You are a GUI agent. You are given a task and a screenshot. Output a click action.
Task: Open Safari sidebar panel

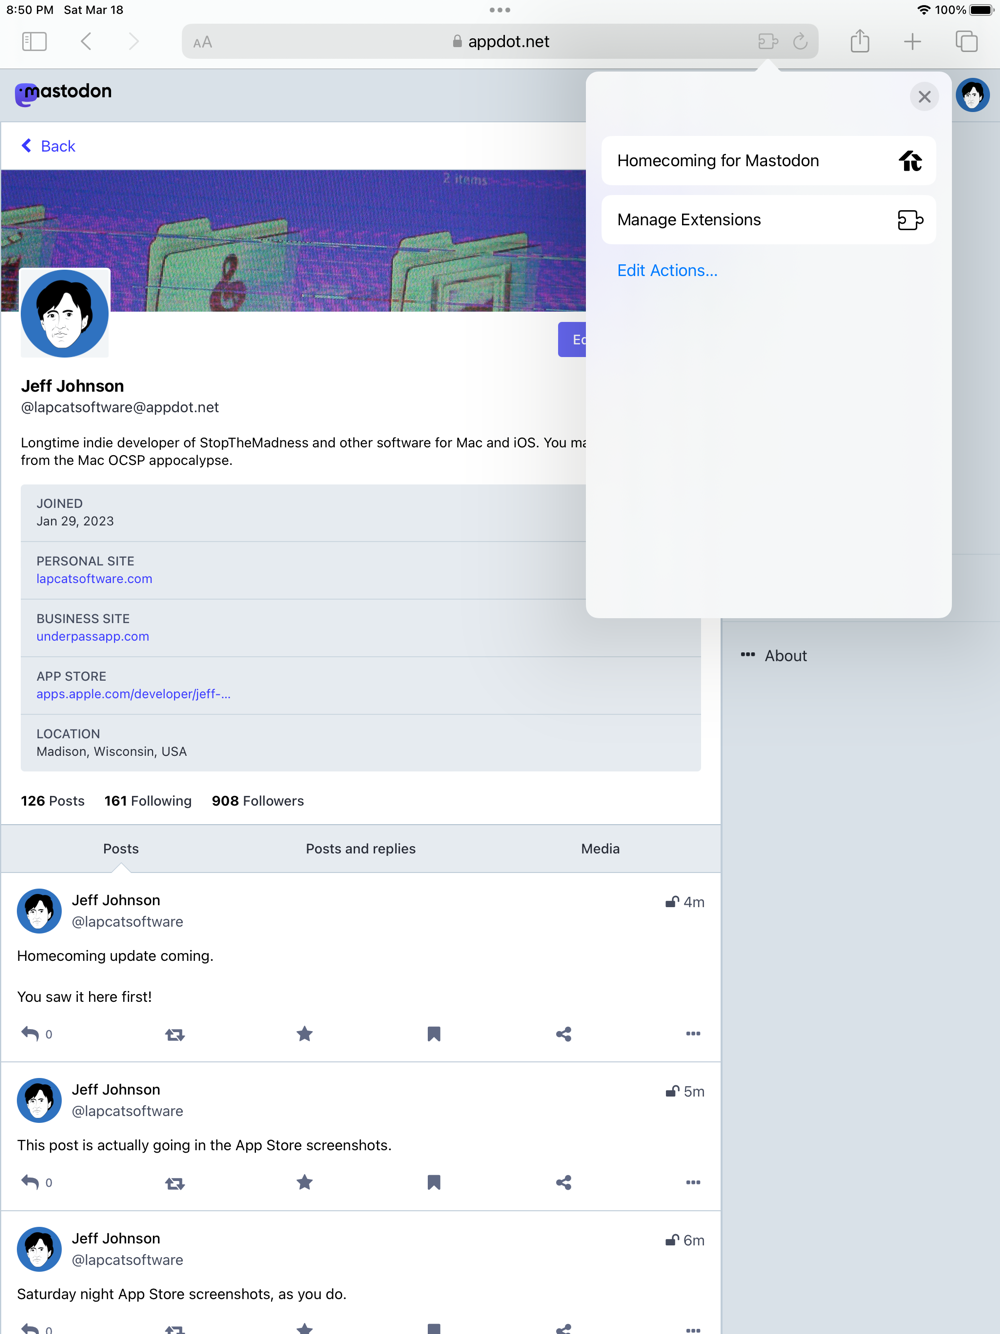point(34,41)
